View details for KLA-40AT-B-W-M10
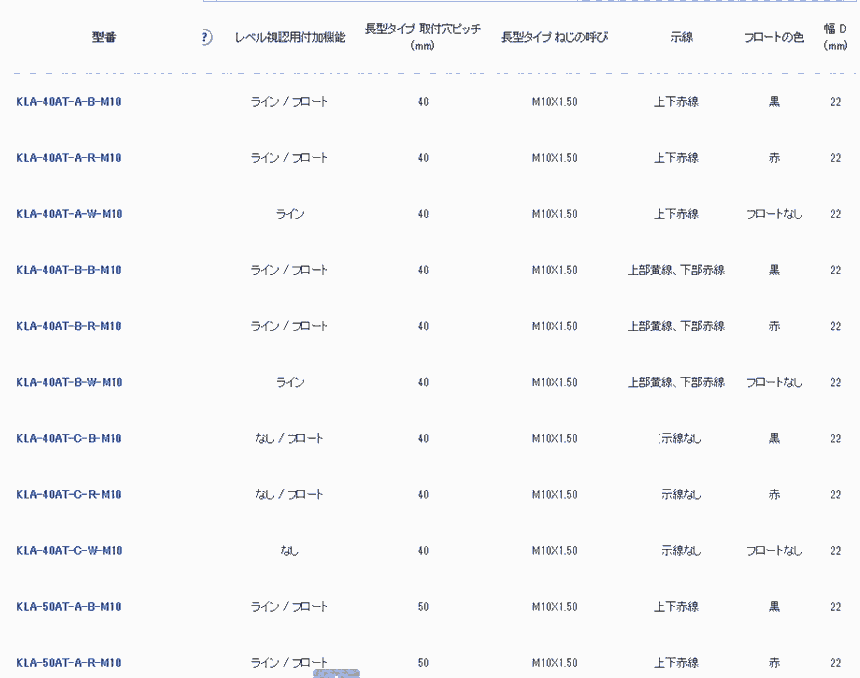This screenshot has width=860, height=678. click(x=69, y=382)
